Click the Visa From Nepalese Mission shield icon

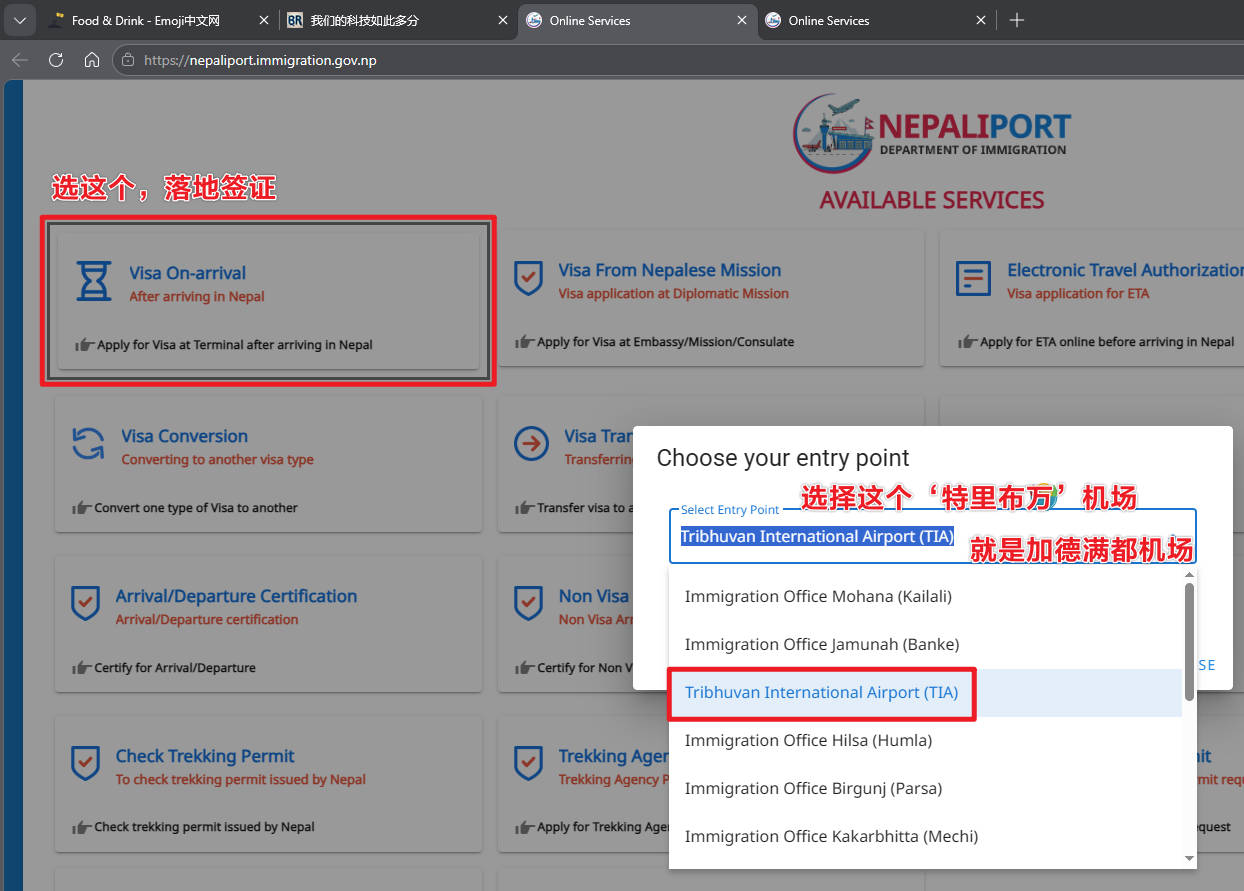(528, 279)
